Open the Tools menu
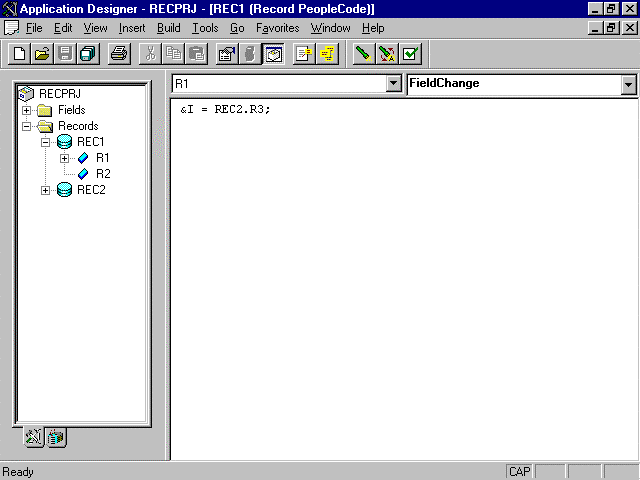The width and height of the screenshot is (640, 480). point(205,28)
